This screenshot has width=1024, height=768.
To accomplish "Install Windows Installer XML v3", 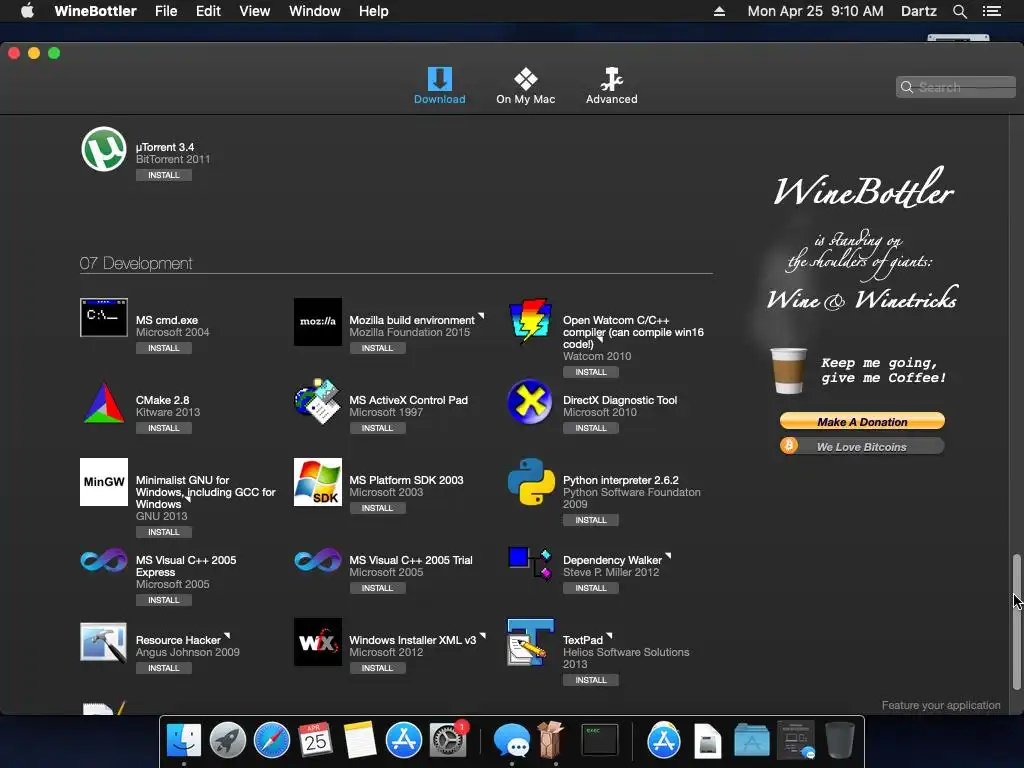I will click(377, 668).
